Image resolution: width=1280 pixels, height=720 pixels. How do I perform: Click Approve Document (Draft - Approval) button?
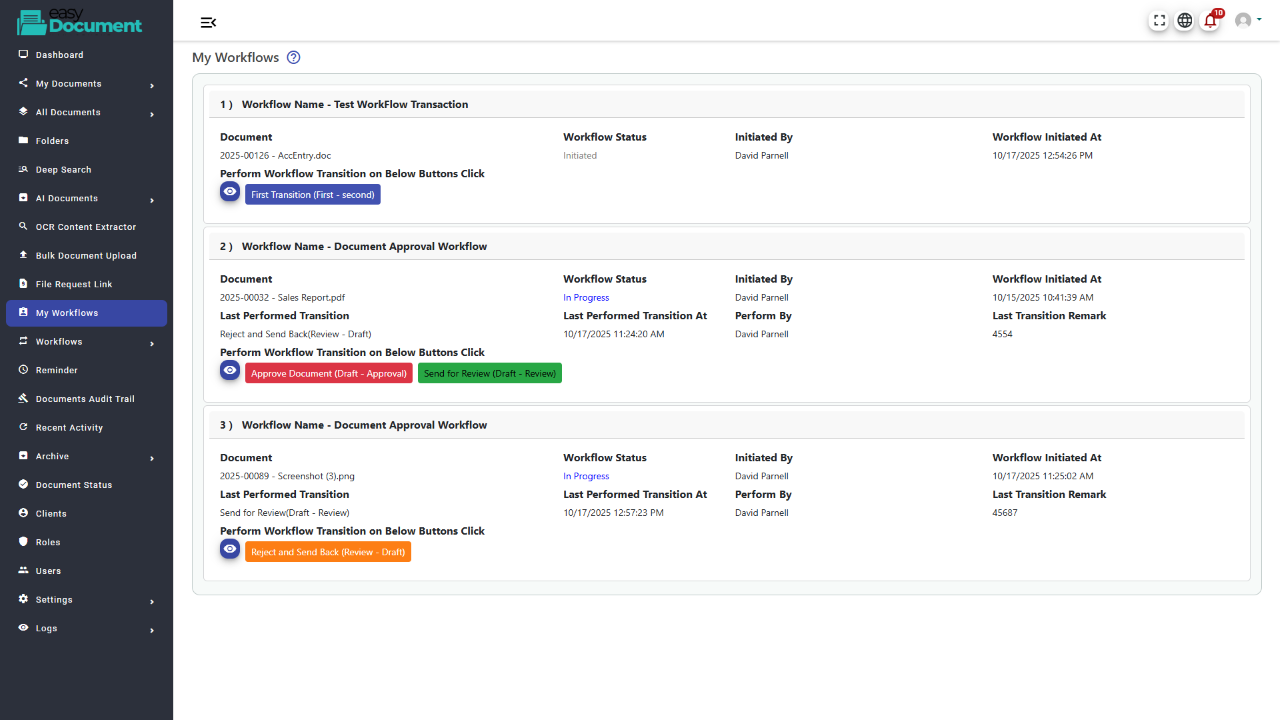329,374
